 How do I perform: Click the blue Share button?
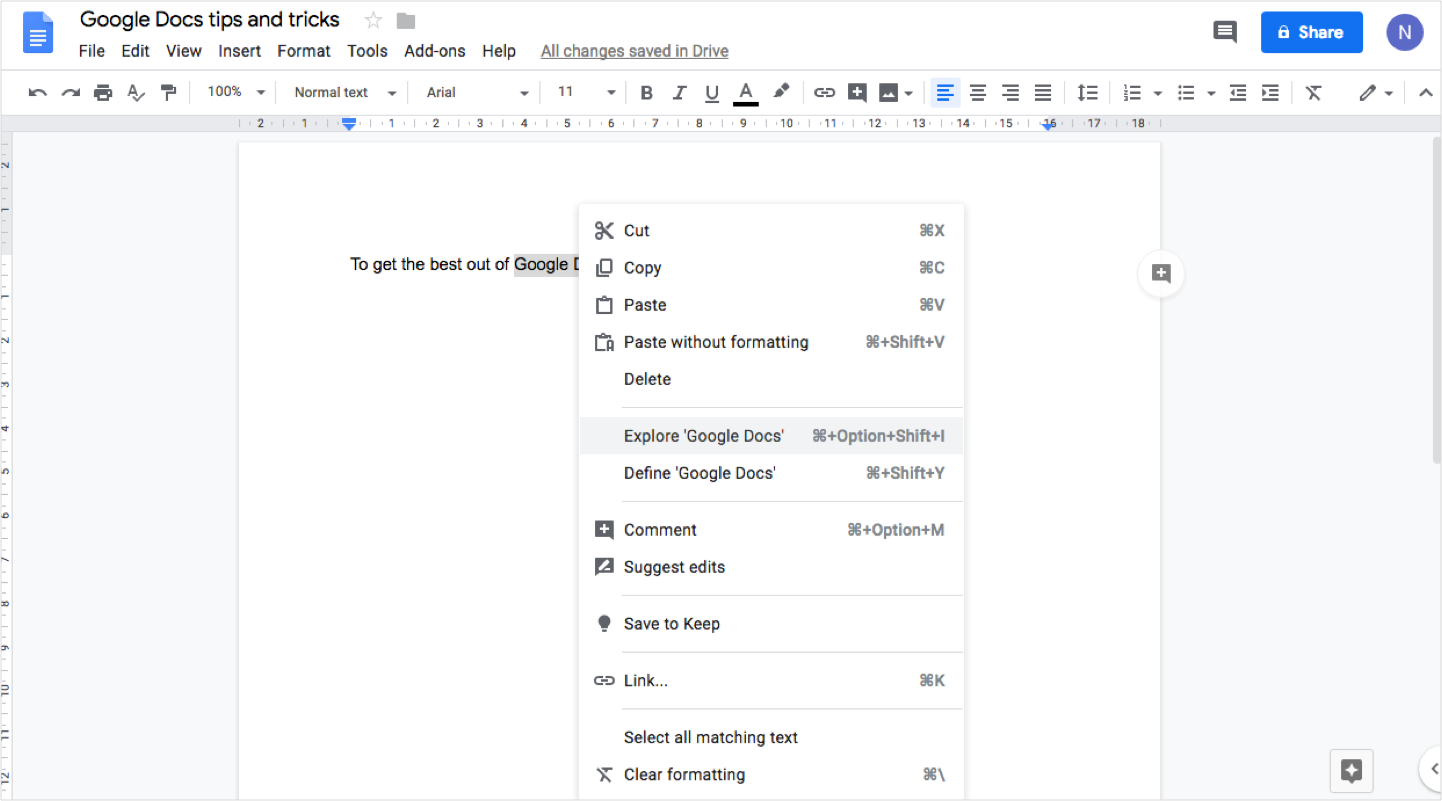pyautogui.click(x=1311, y=32)
